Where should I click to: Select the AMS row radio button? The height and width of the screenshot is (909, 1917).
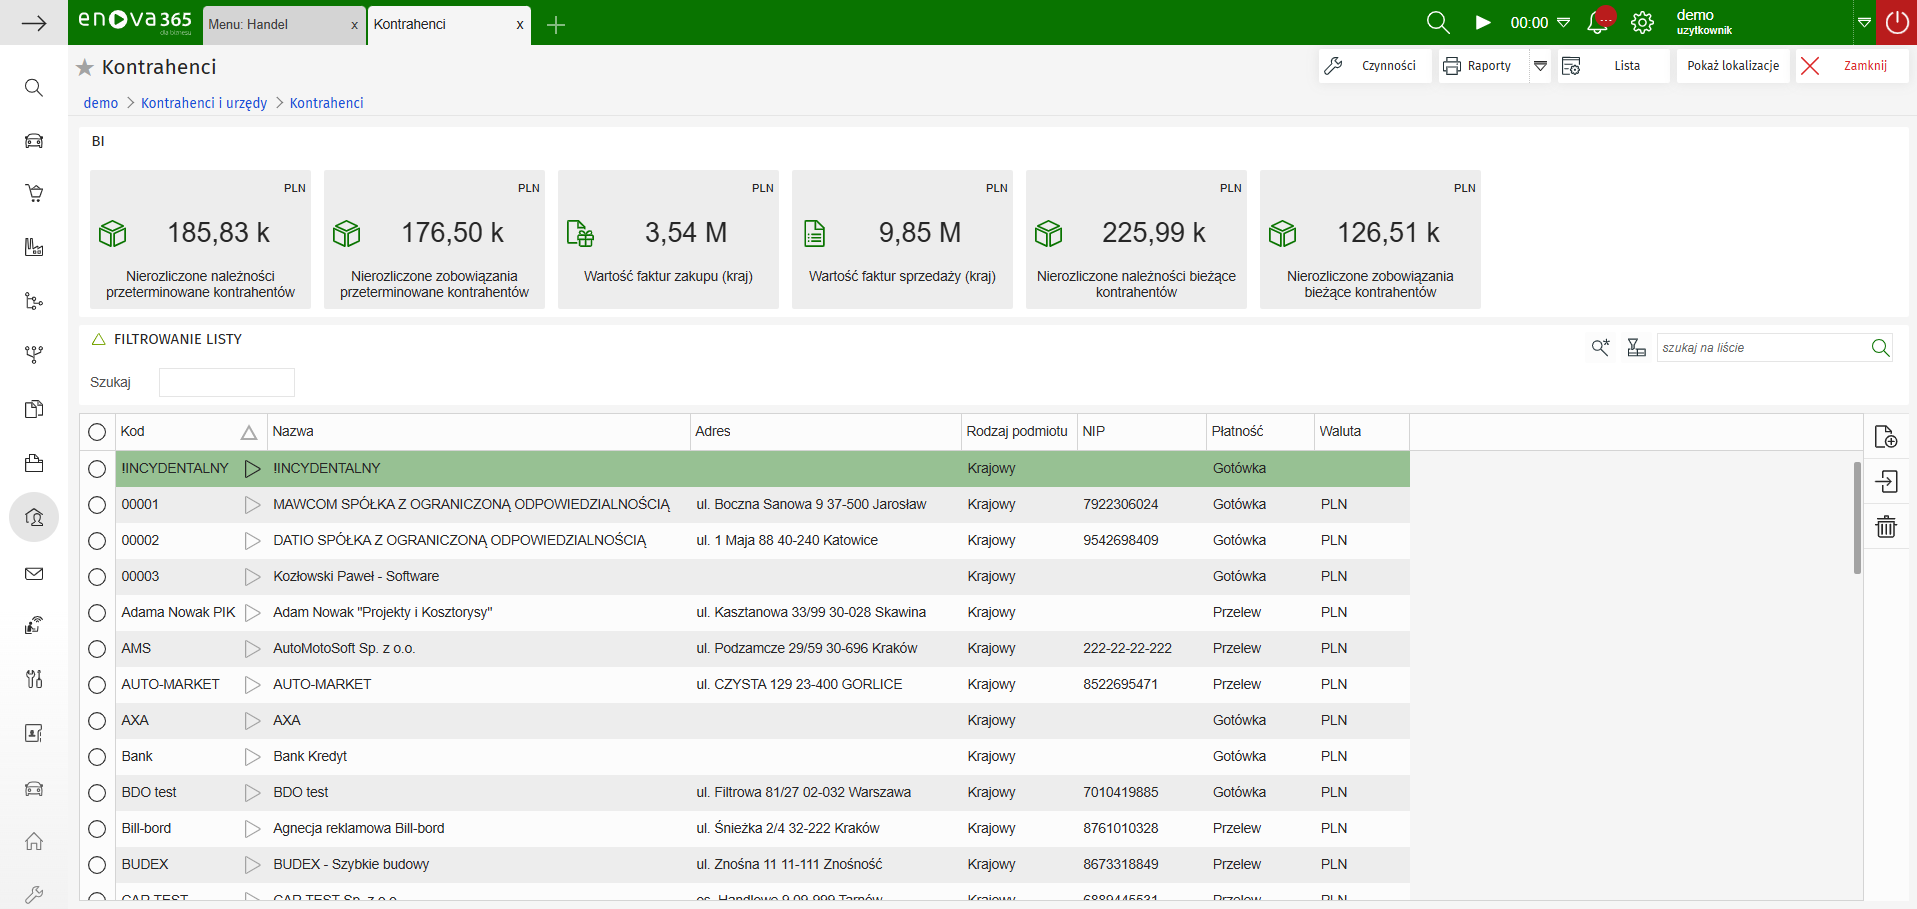(x=97, y=649)
